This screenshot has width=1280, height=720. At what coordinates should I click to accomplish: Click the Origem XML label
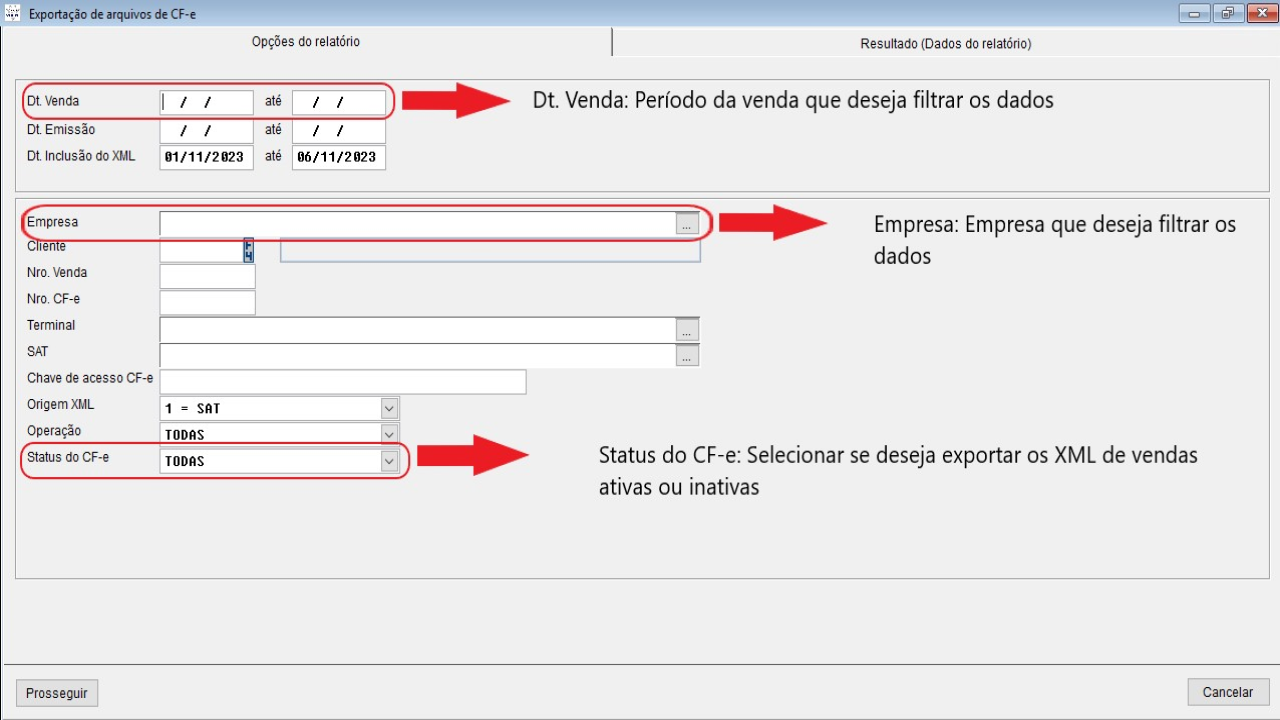click(x=60, y=405)
